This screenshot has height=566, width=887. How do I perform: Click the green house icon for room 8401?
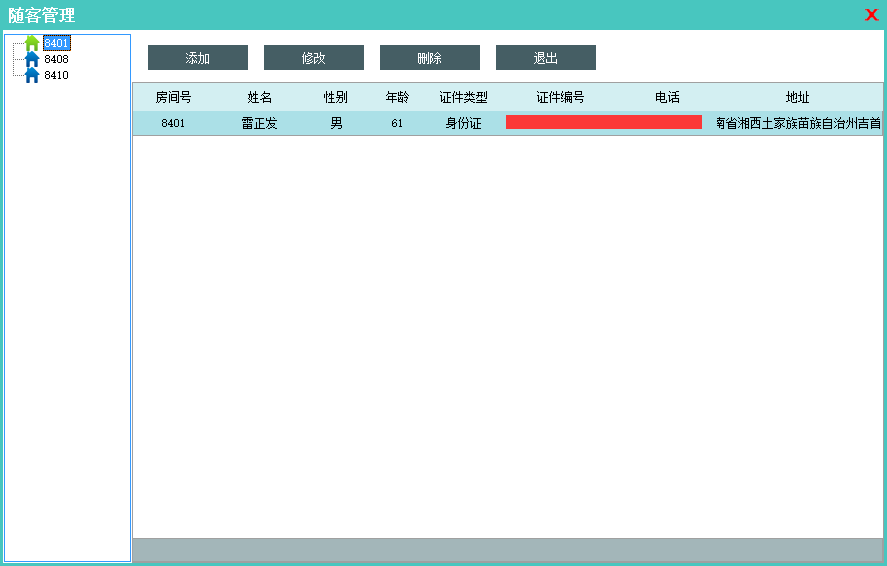(32, 43)
